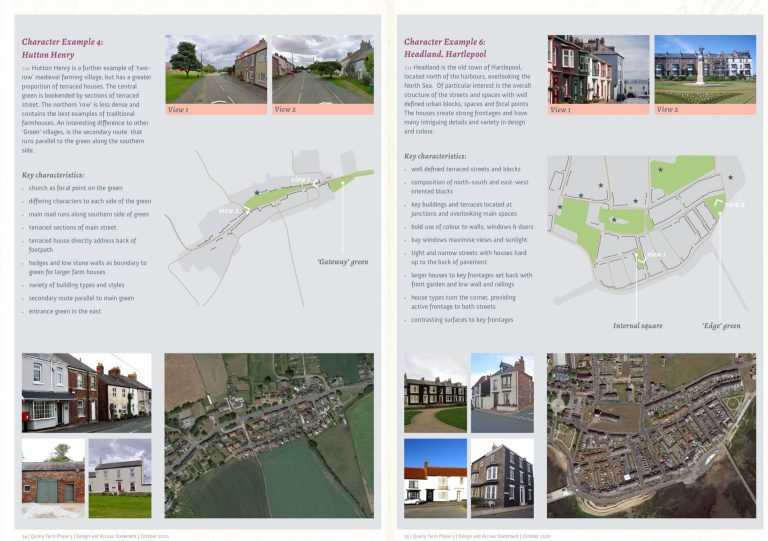Open Hutton Henry View 1 street photo with tree
768x541 pixels.
pos(216,69)
